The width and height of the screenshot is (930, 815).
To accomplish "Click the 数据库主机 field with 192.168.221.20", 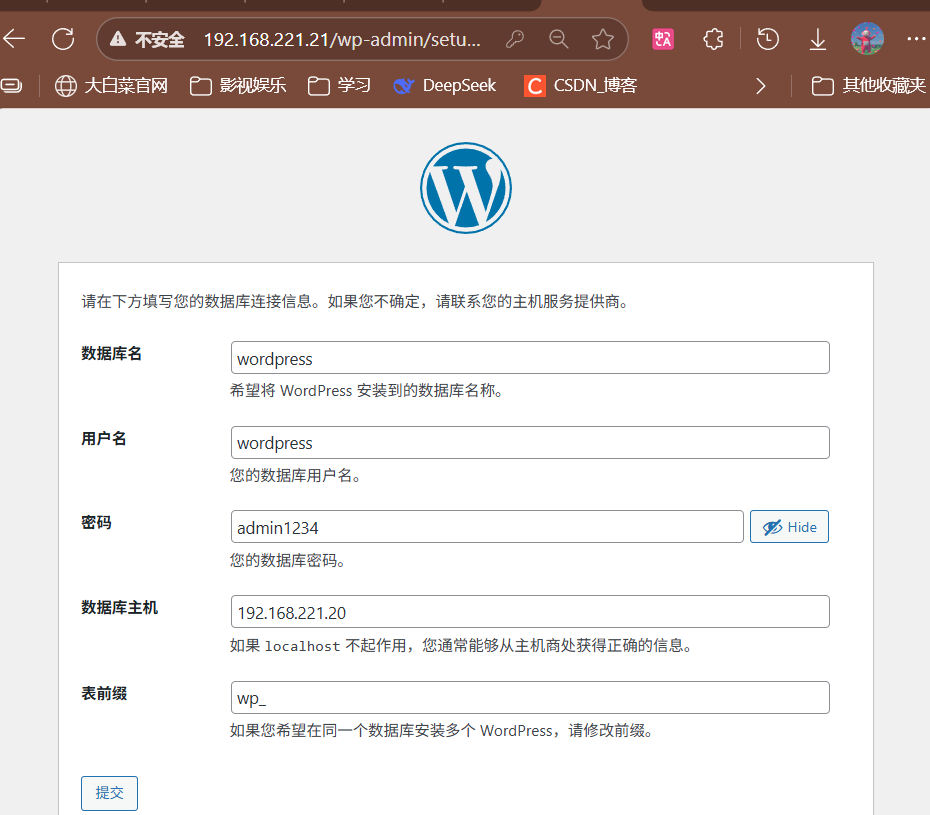I will coord(530,612).
